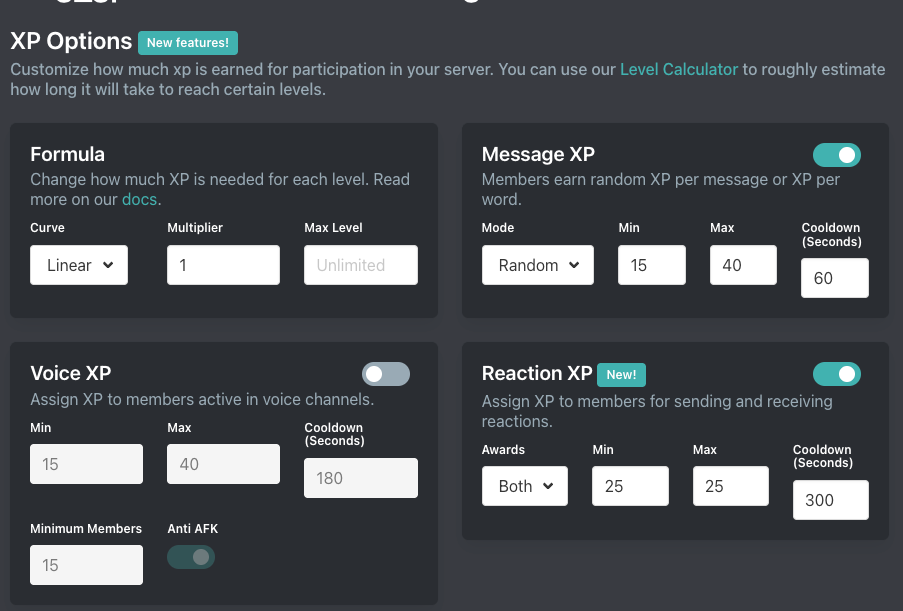Viewport: 903px width, 611px height.
Task: Enable the Voice XP toggle
Action: point(385,374)
